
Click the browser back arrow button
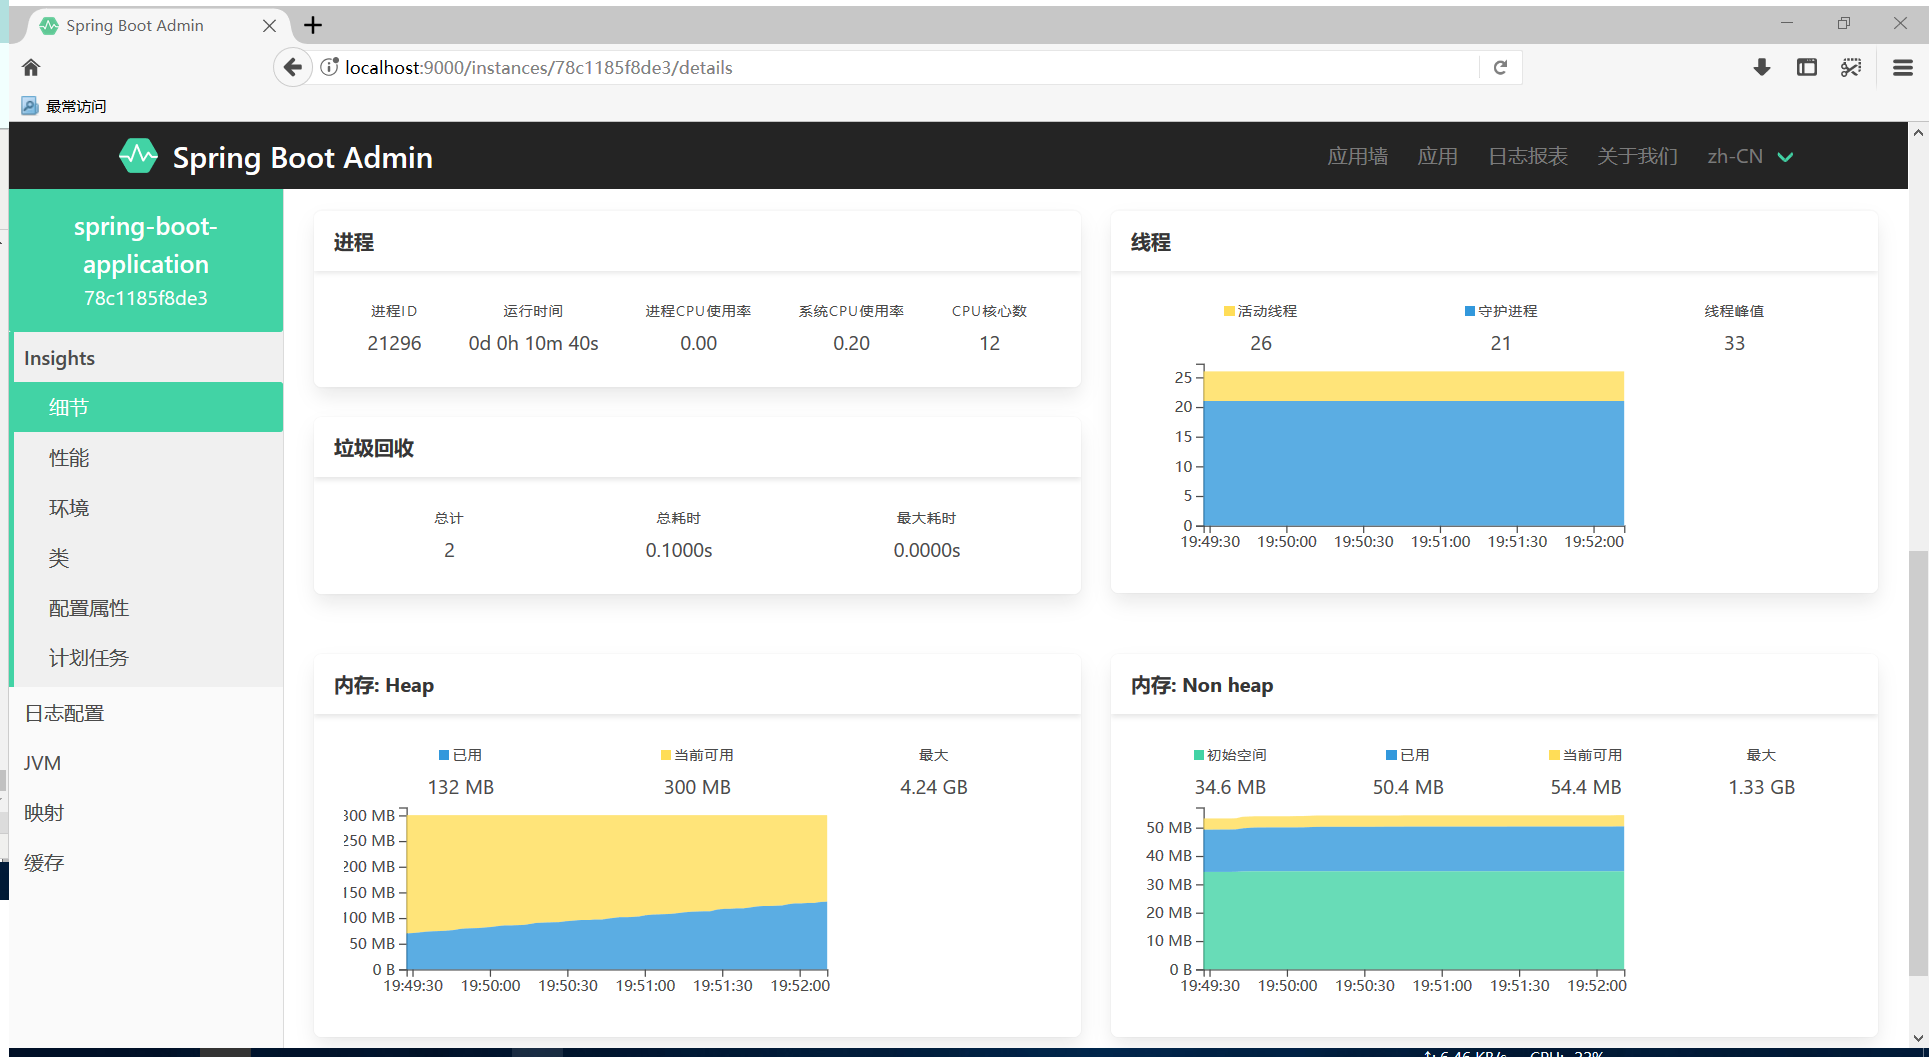tap(292, 67)
